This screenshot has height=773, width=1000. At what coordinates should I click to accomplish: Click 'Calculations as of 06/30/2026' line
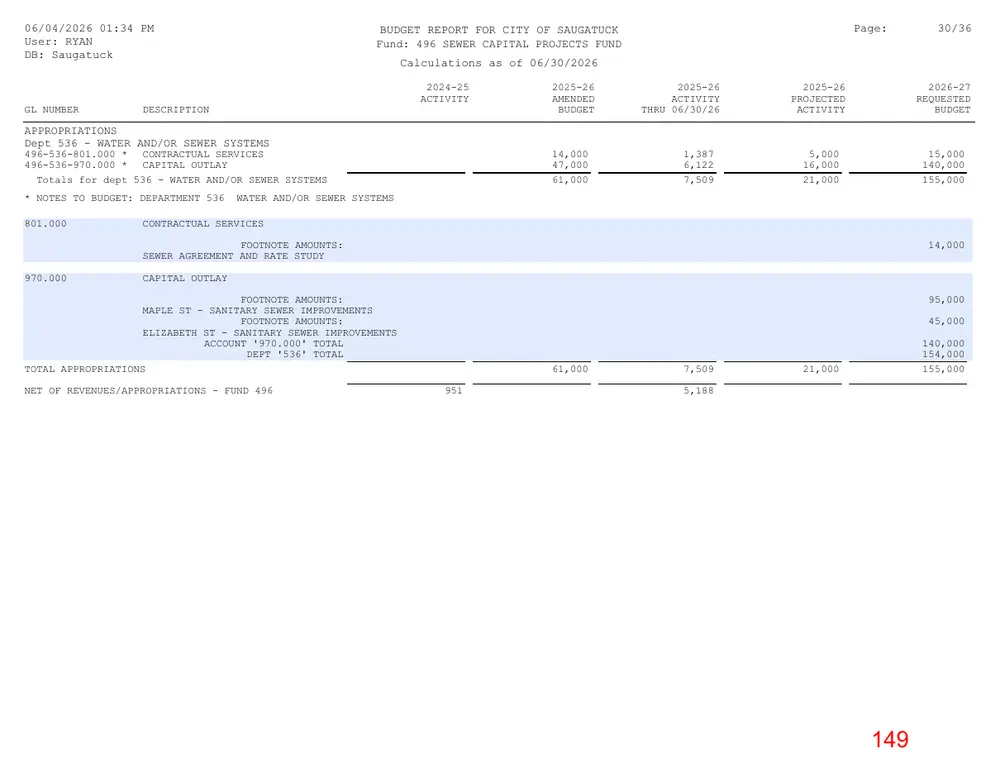[x=499, y=63]
